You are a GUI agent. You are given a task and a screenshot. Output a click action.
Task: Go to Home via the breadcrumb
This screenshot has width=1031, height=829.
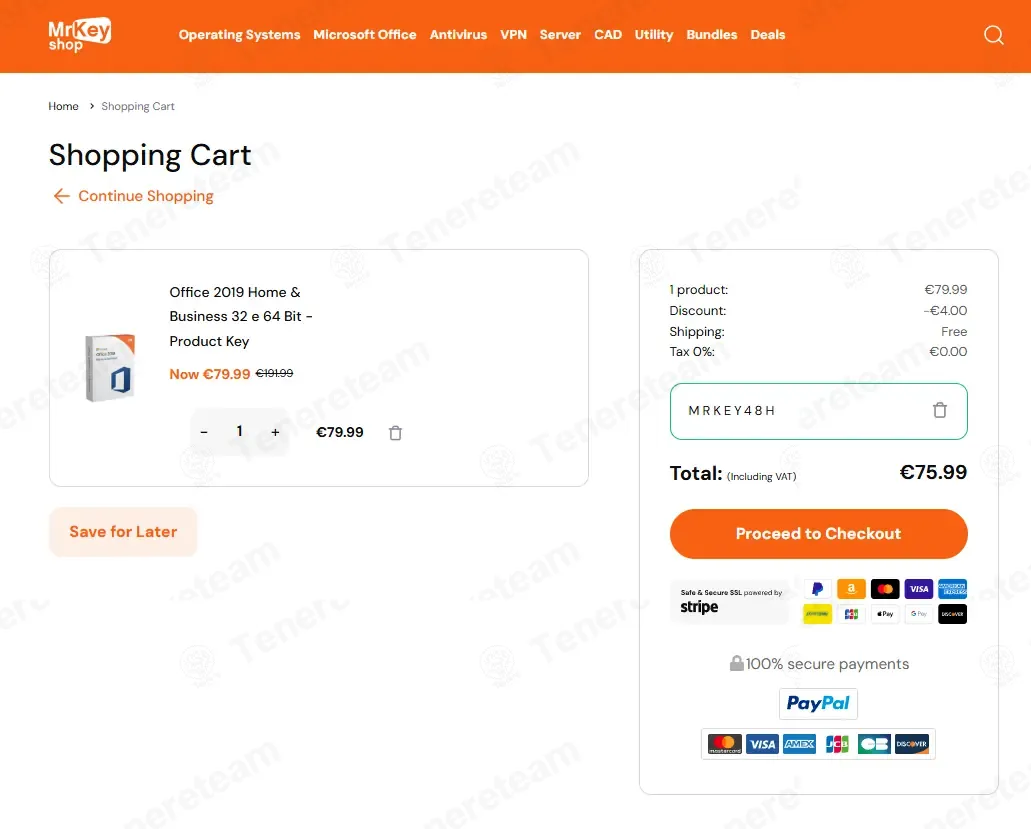click(x=63, y=107)
